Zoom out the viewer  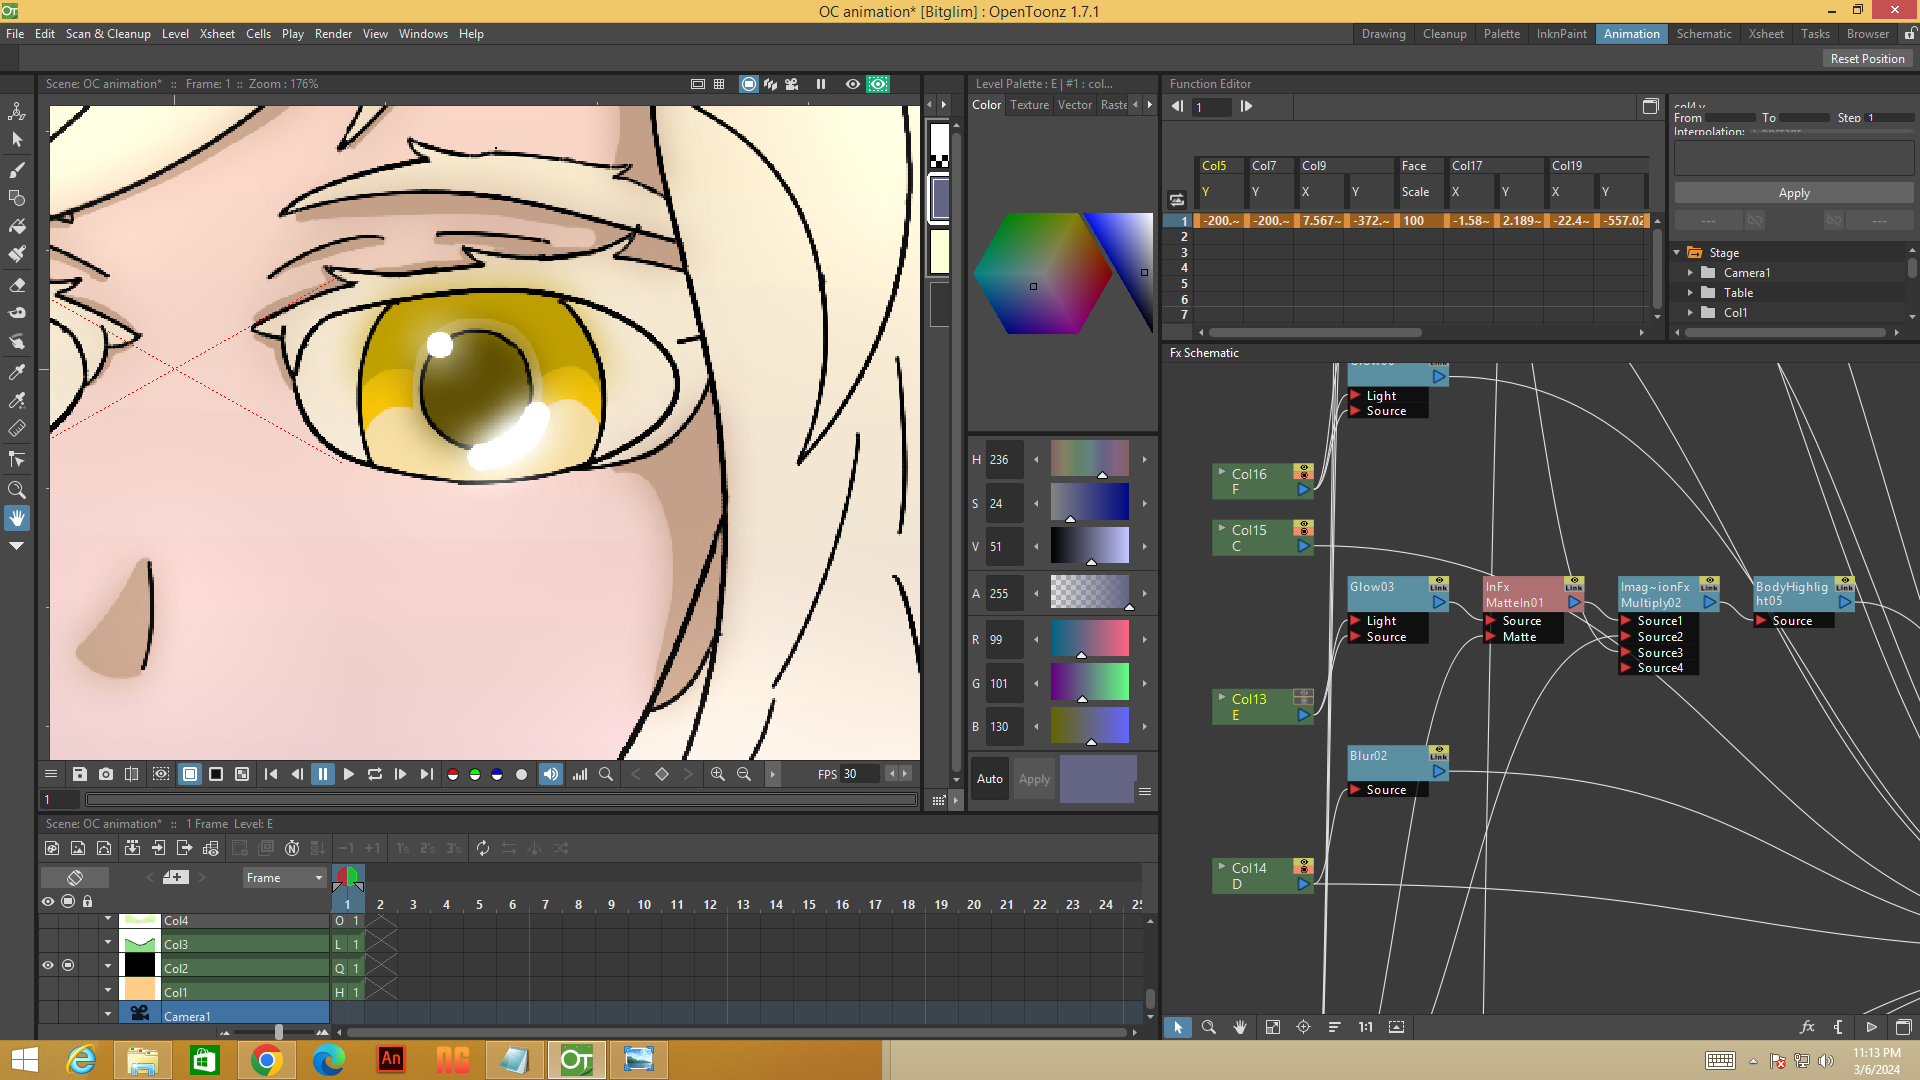[x=744, y=774]
